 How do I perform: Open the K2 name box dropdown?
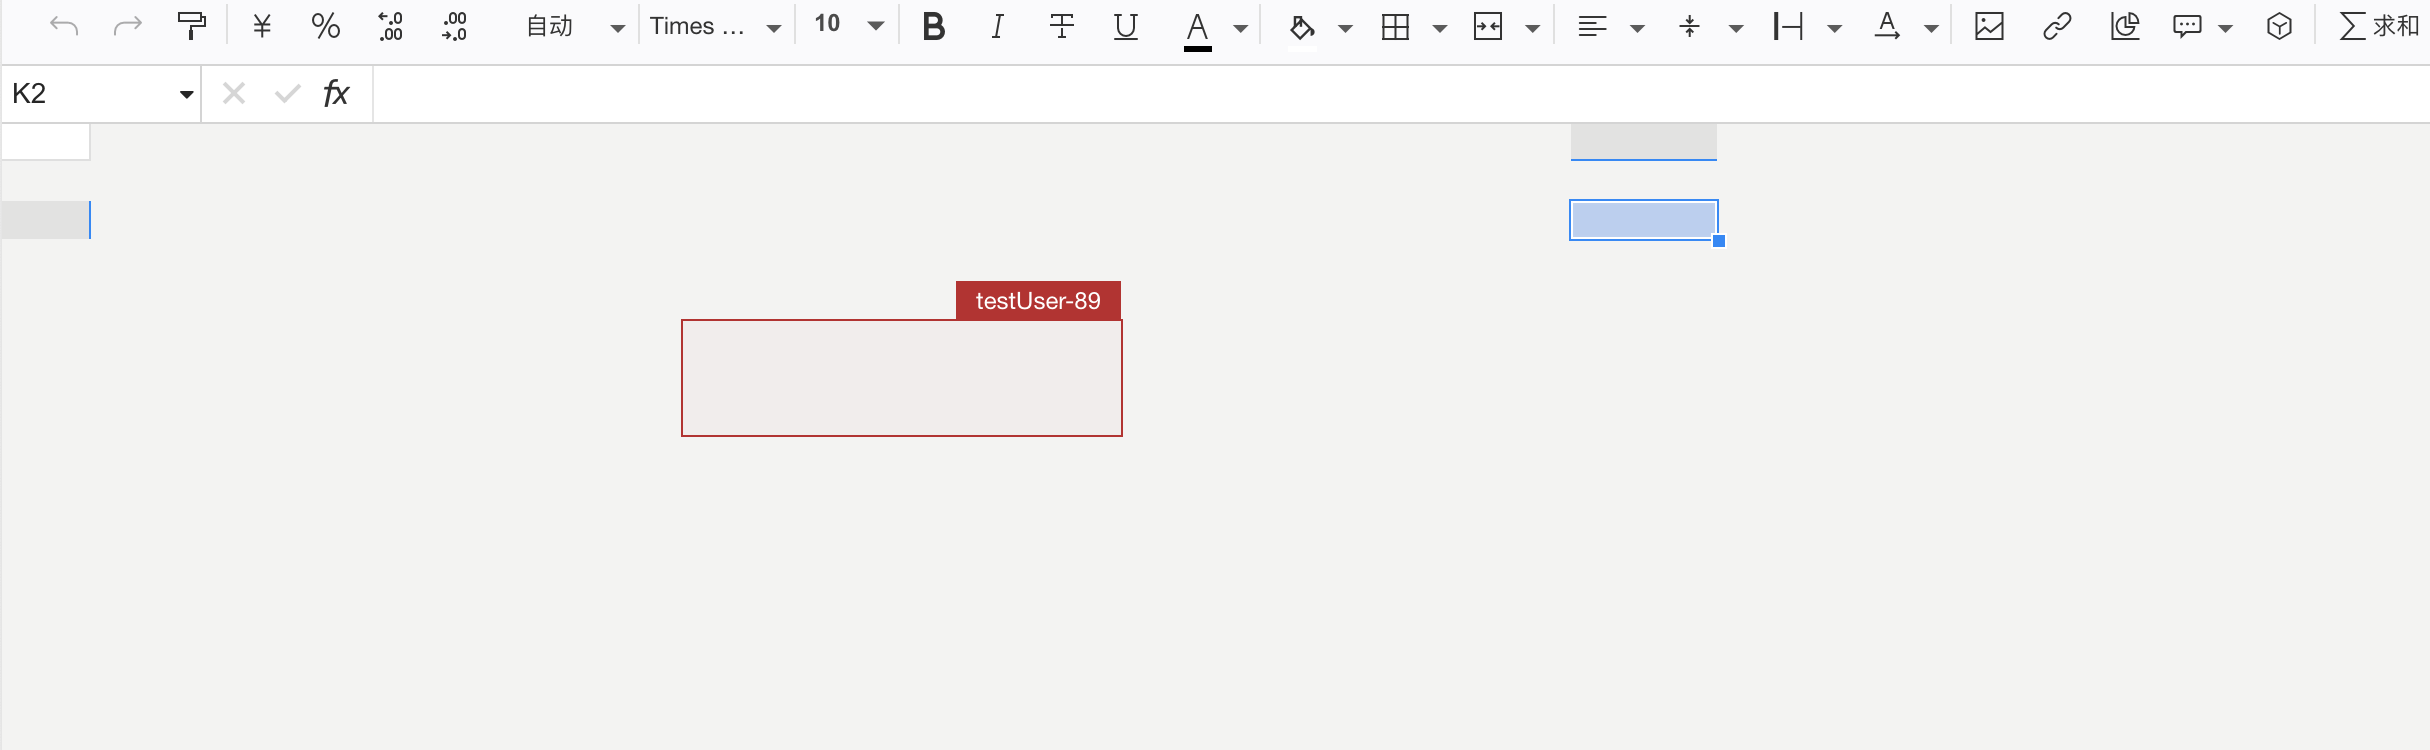coord(186,94)
